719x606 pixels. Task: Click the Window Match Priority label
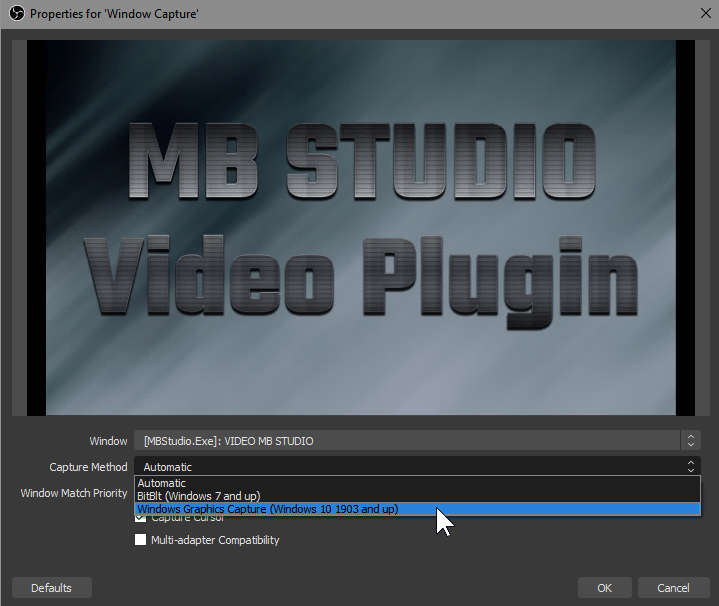[x=74, y=493]
